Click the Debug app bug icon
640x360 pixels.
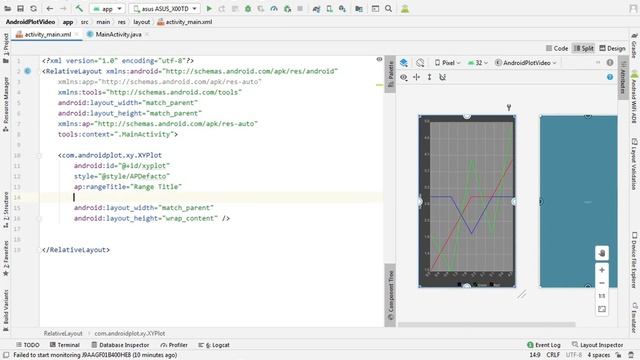pyautogui.click(x=248, y=9)
